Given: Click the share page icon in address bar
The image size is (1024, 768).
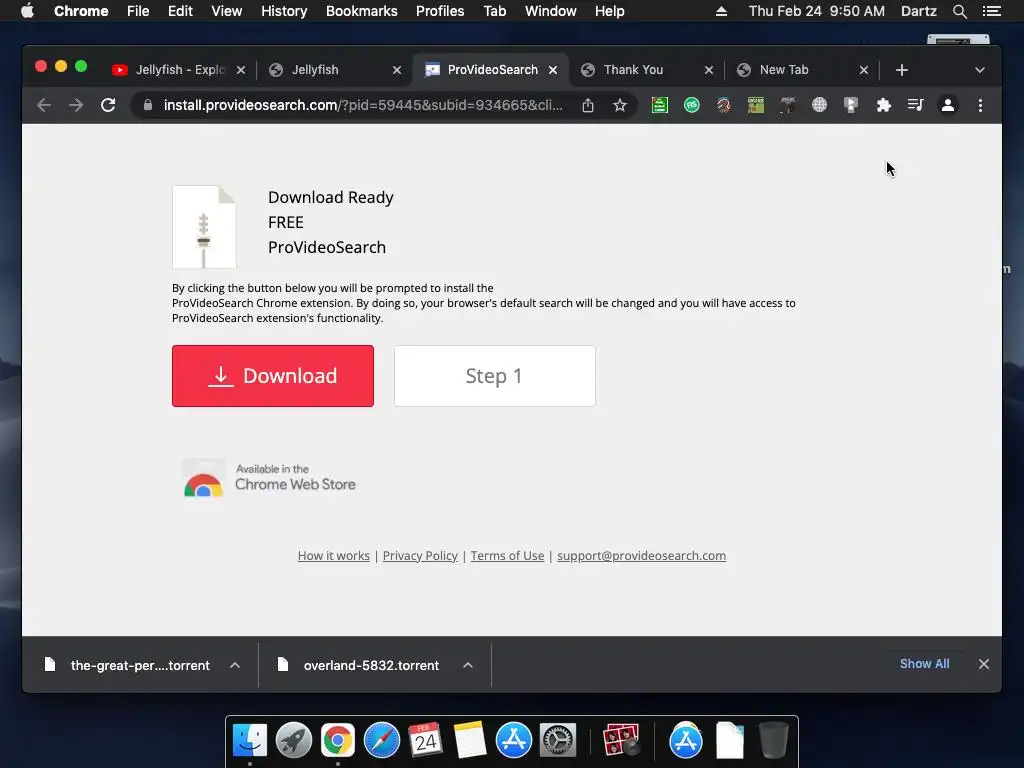Looking at the screenshot, I should click(x=588, y=105).
